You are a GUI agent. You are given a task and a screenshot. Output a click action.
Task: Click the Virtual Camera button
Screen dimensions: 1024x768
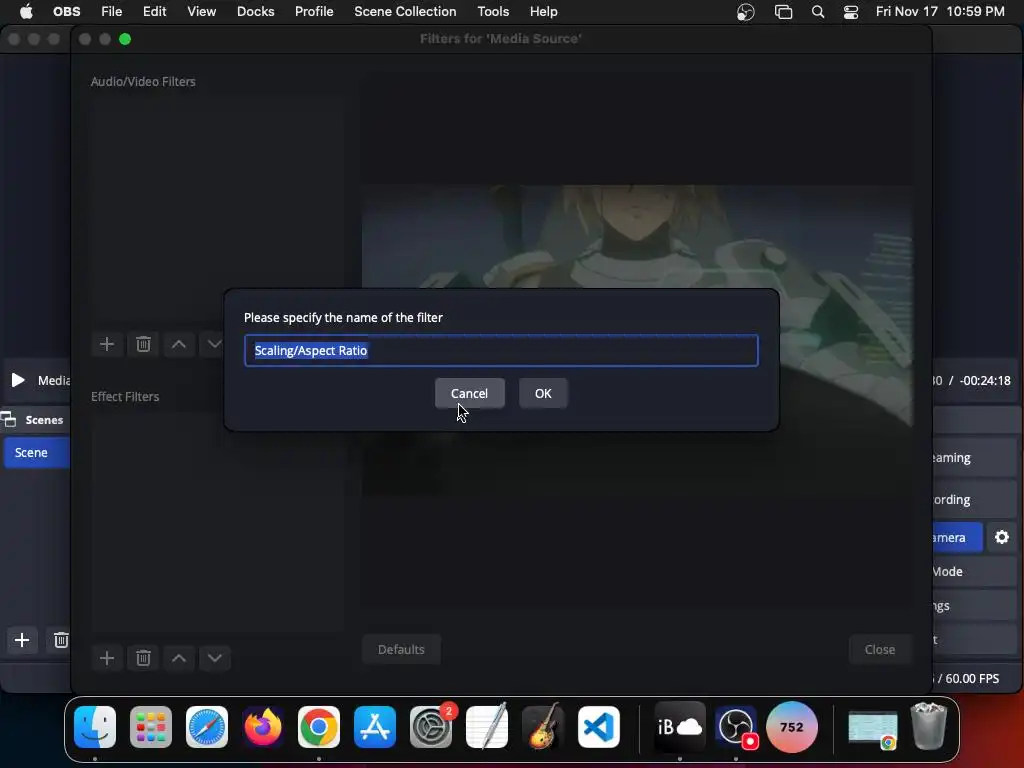click(x=957, y=537)
